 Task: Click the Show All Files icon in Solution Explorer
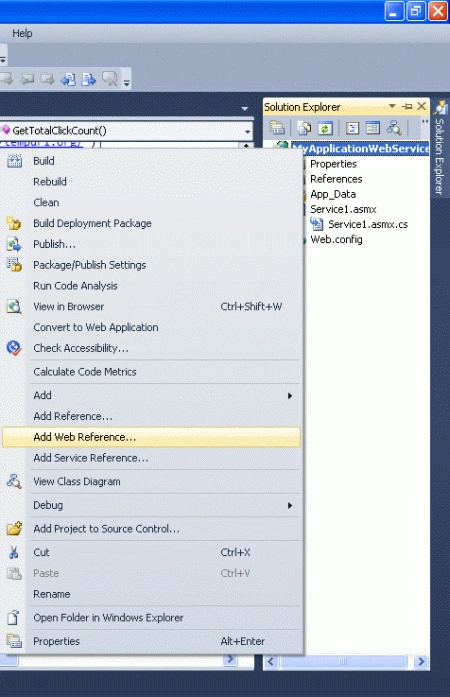(304, 128)
